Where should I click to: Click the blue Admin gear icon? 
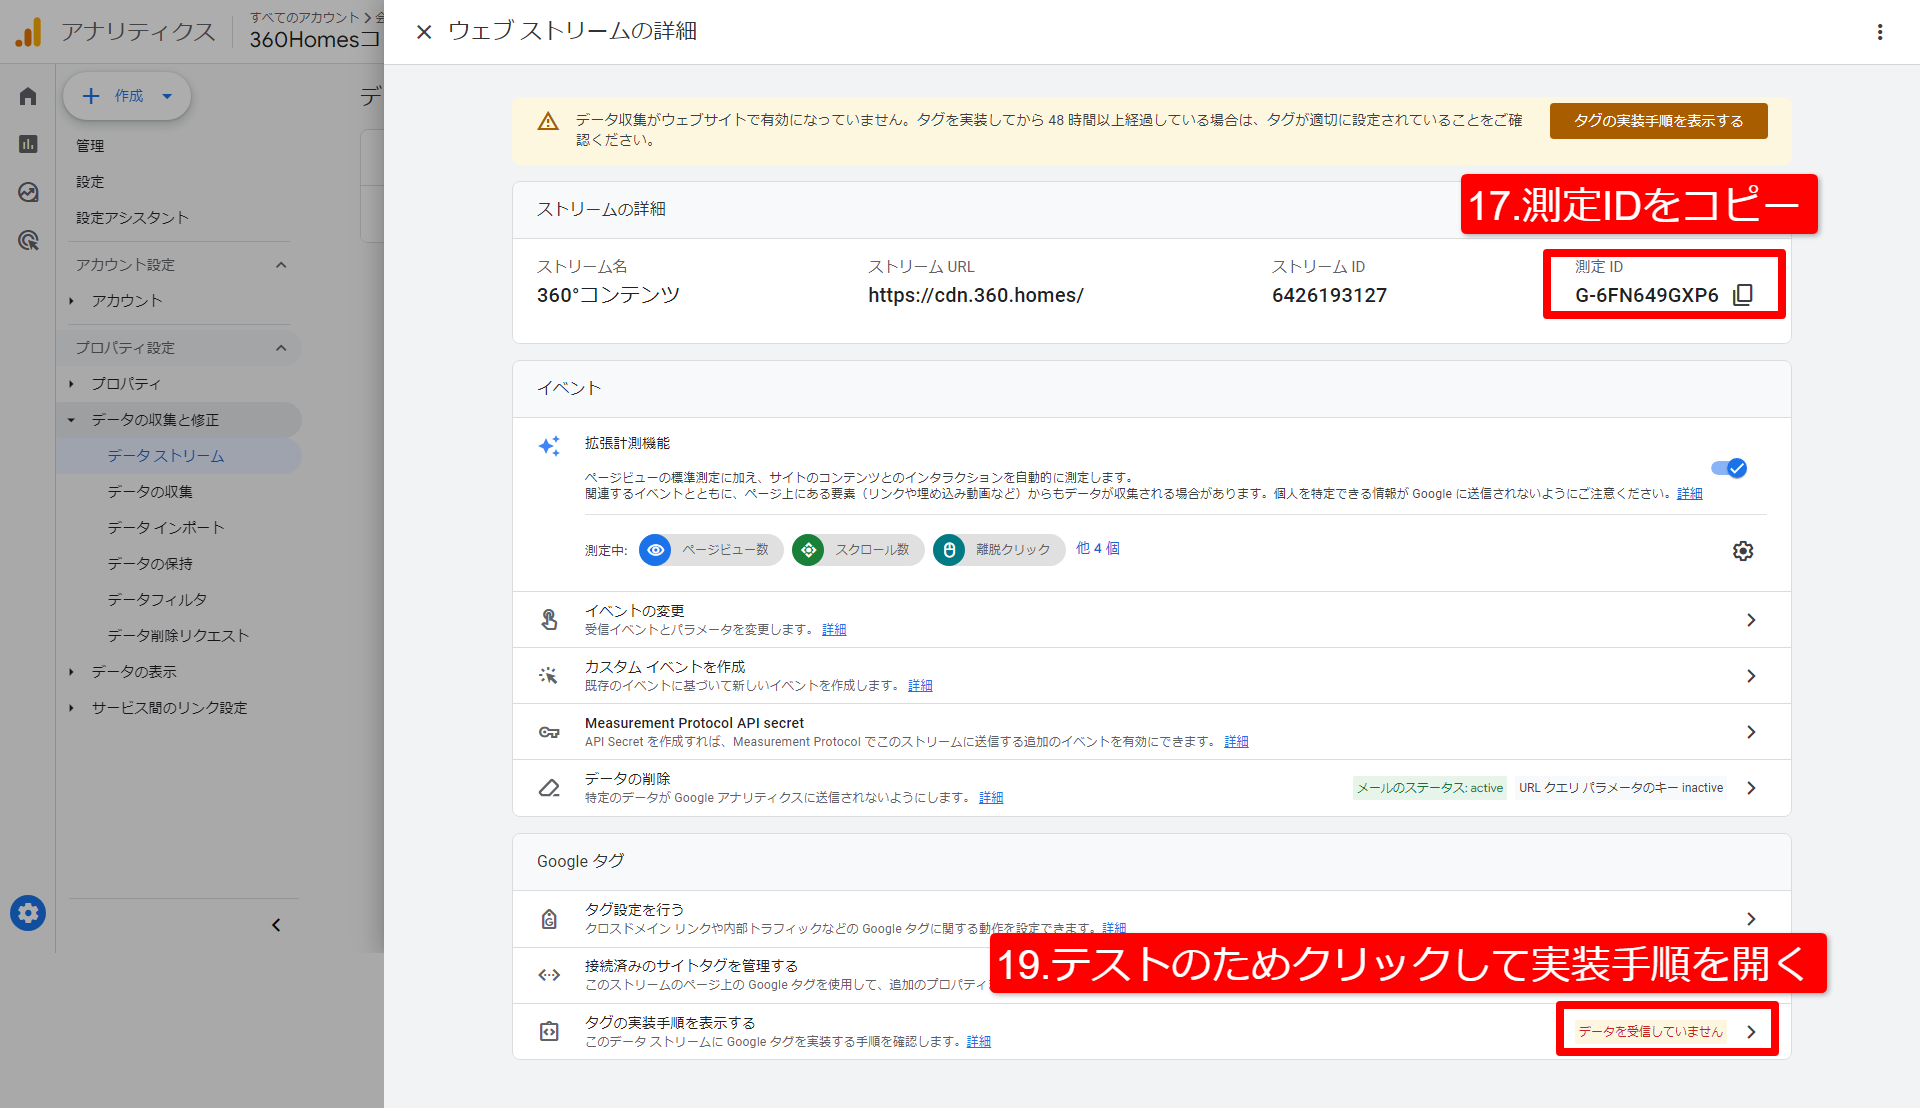[28, 913]
